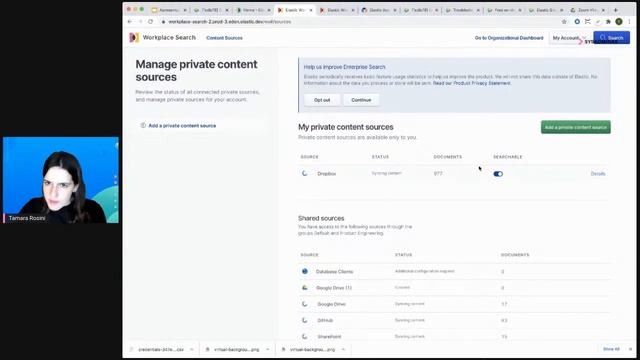Click the Google Drive syncing spinner icon
The height and width of the screenshot is (360, 640).
coord(305,304)
